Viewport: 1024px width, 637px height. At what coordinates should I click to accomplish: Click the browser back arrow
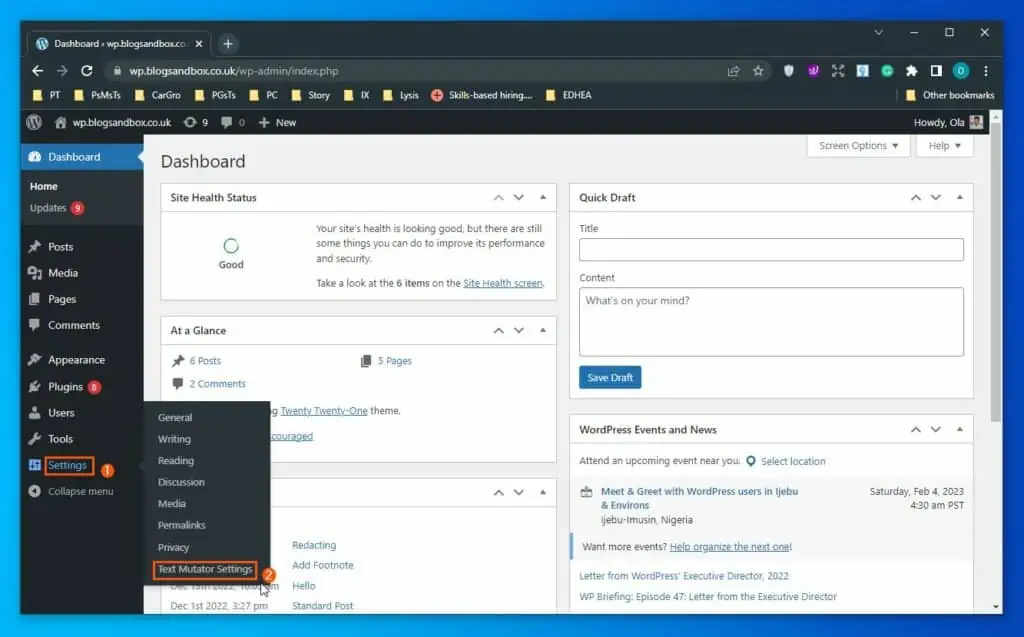coord(37,71)
